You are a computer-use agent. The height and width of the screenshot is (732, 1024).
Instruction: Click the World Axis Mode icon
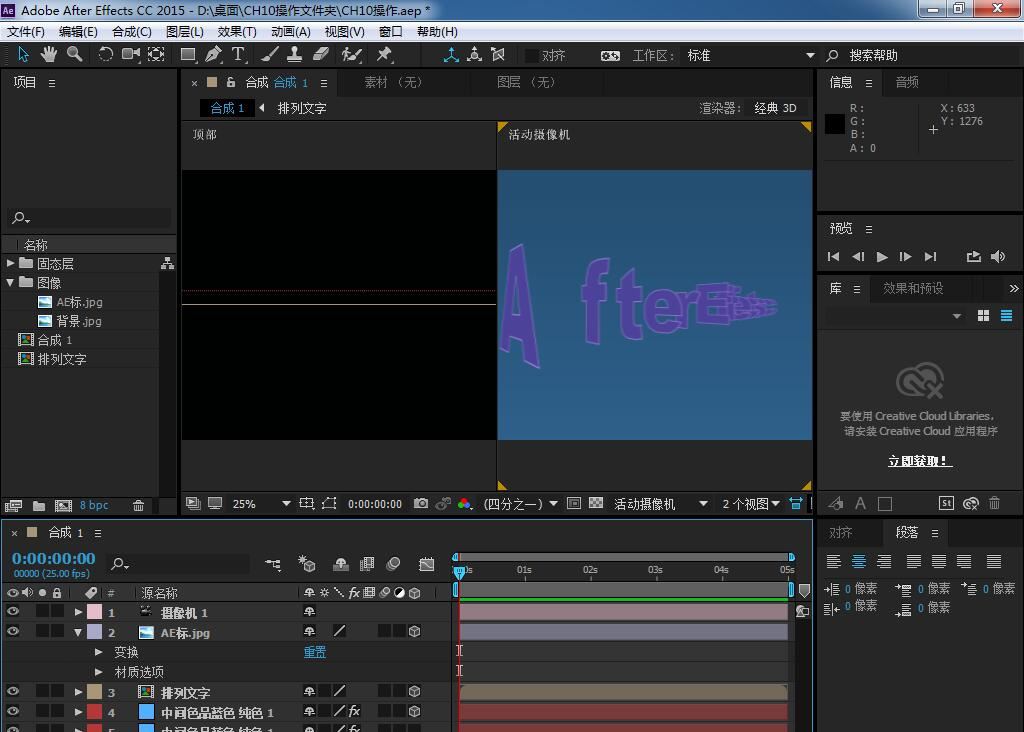pos(475,55)
